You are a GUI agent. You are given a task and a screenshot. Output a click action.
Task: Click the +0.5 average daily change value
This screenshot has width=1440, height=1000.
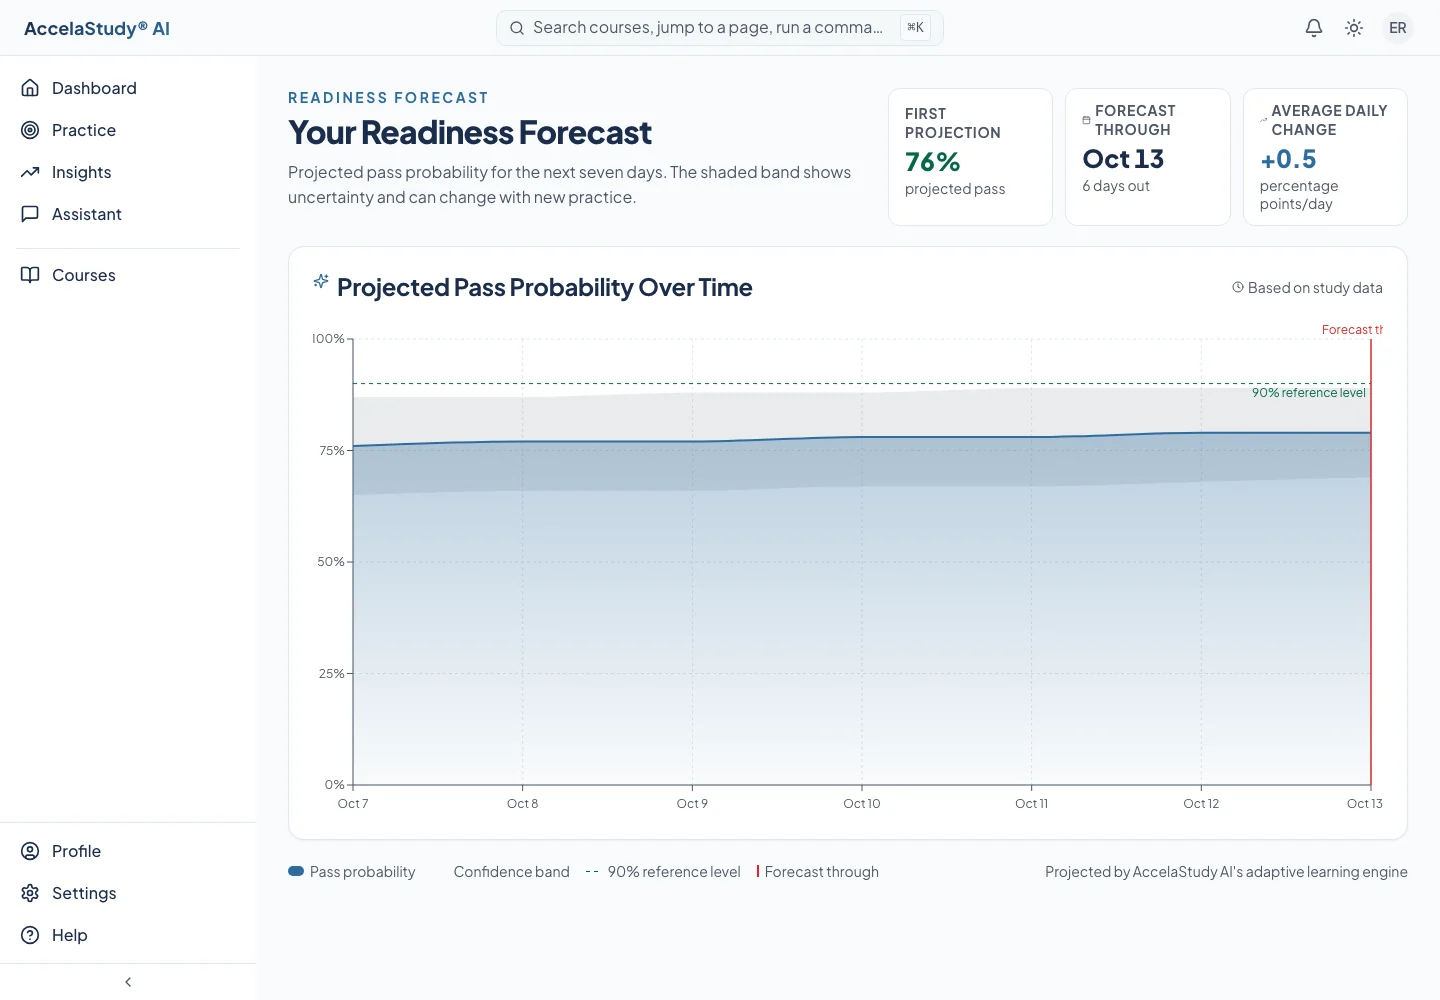[1288, 159]
